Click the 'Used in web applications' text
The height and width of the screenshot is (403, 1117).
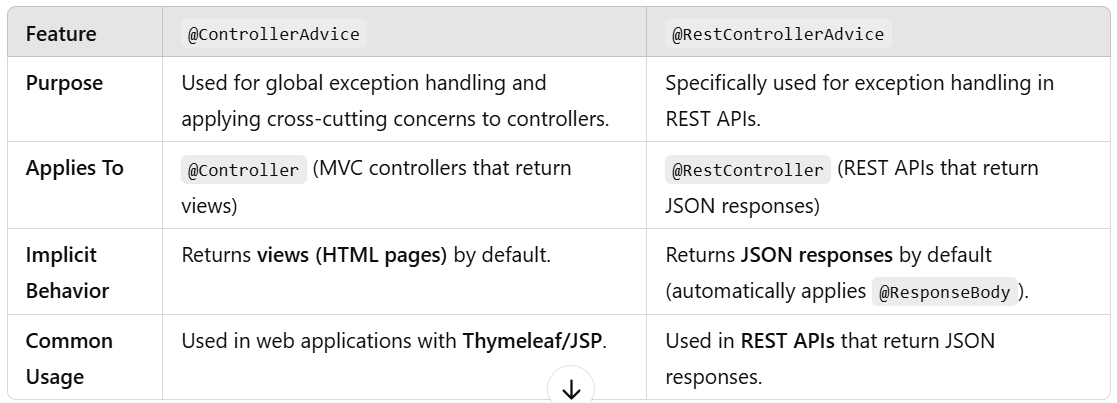319,341
